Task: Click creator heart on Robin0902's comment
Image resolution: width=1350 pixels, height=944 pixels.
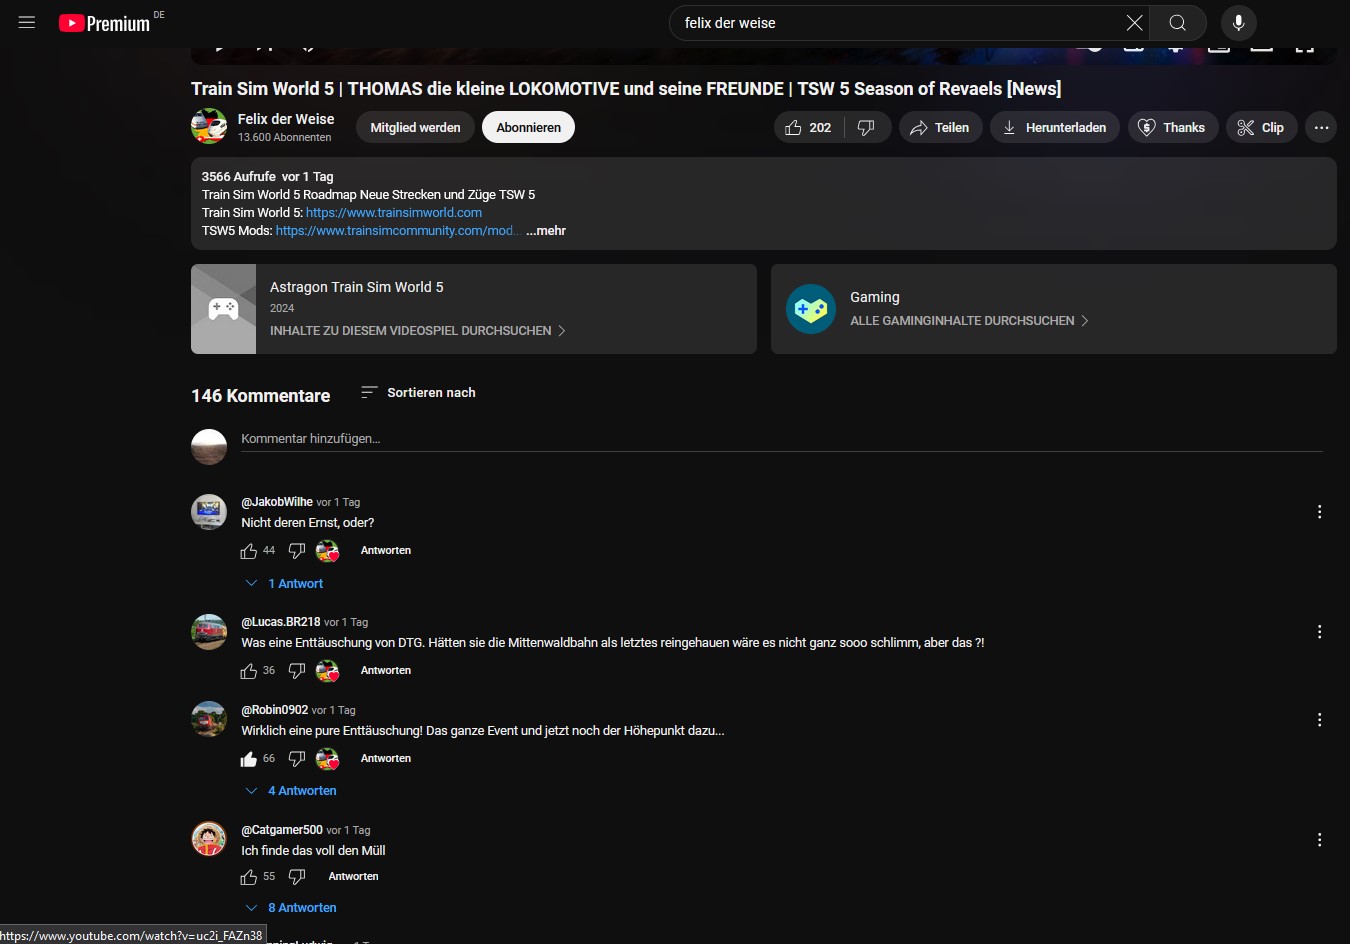Action: 327,759
